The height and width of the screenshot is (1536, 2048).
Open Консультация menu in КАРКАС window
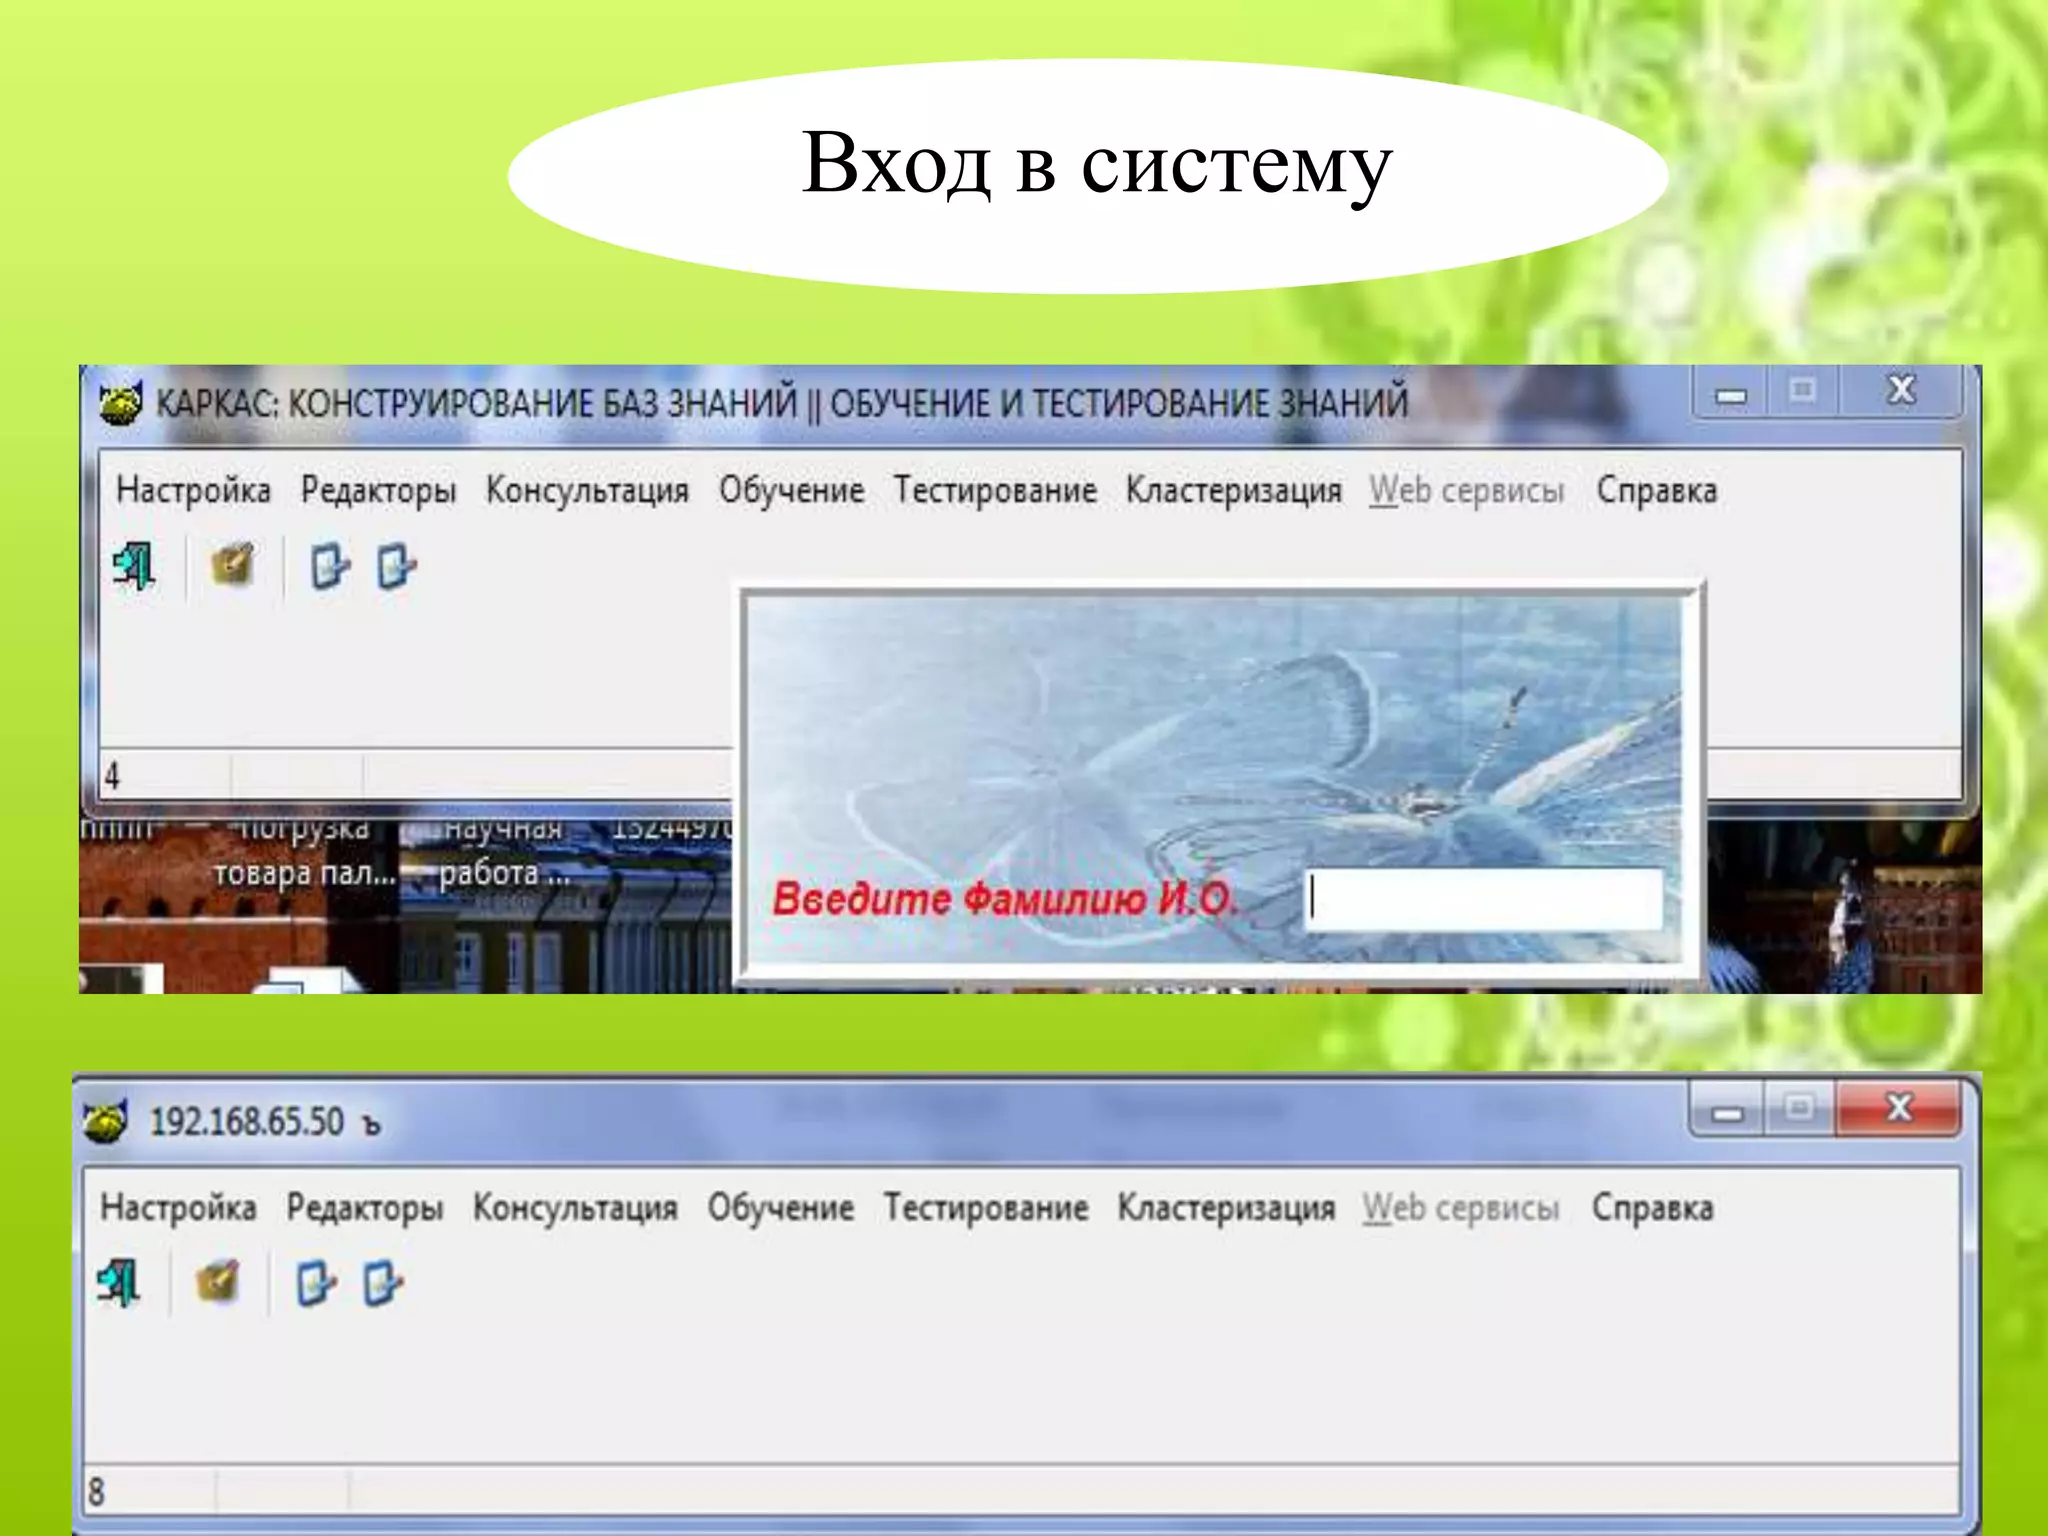coord(587,490)
